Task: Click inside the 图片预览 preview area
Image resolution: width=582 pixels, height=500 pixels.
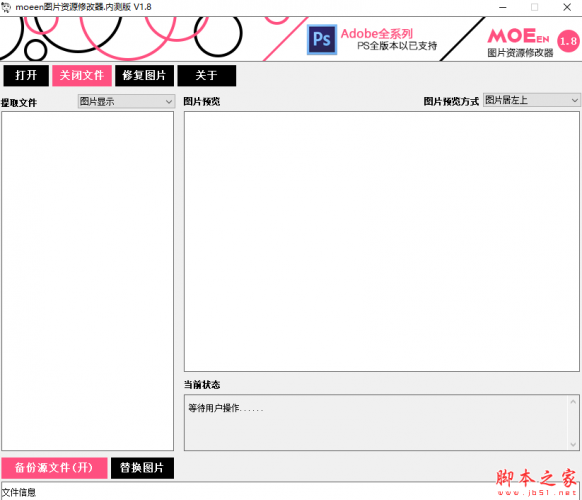Action: [382, 241]
